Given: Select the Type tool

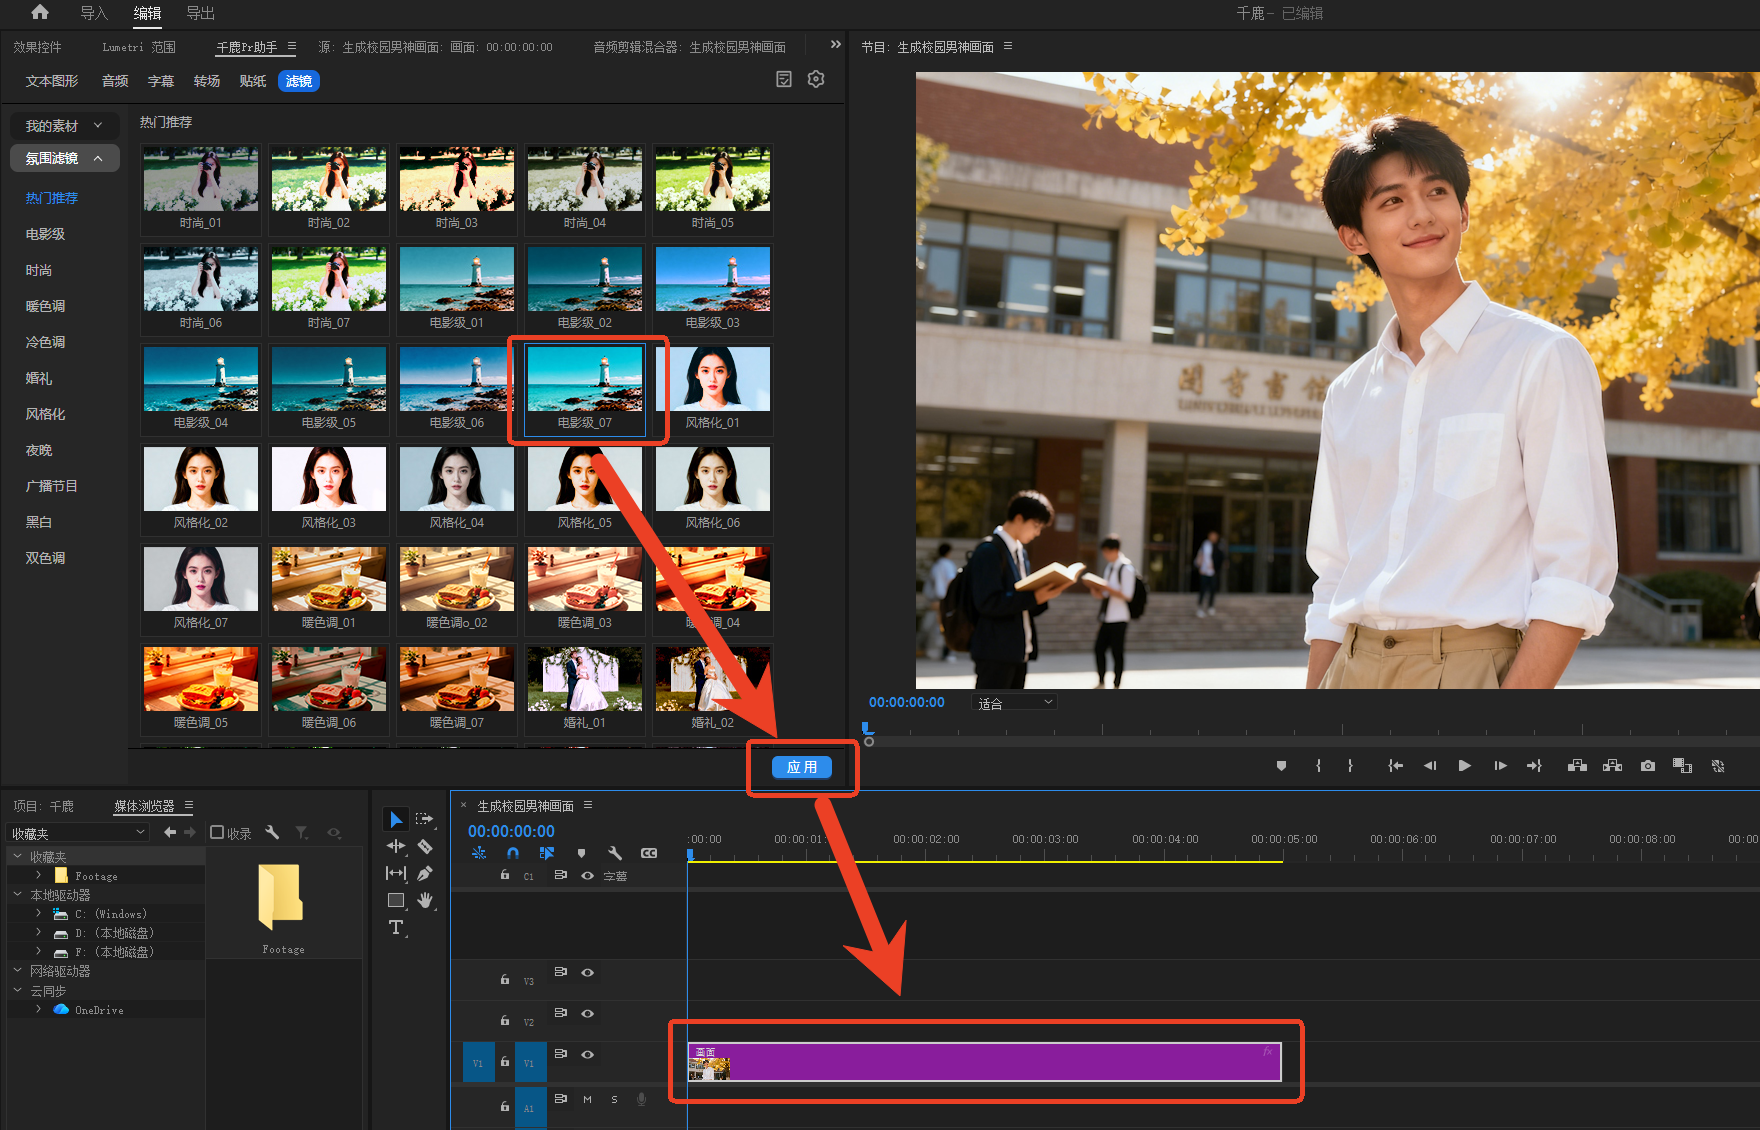Looking at the screenshot, I should (396, 927).
